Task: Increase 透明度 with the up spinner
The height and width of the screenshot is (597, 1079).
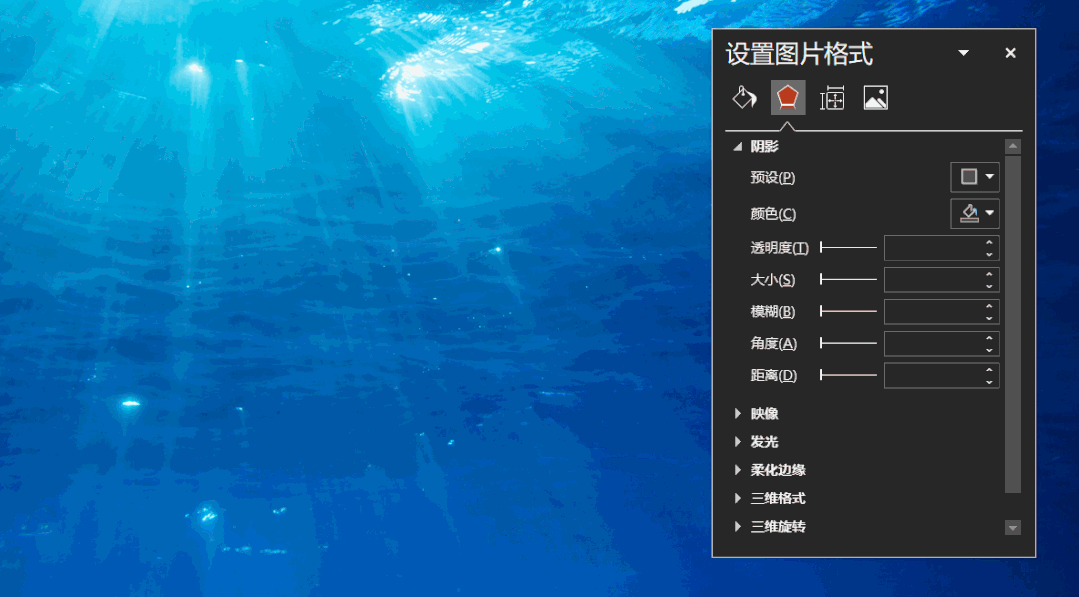Action: [990, 242]
